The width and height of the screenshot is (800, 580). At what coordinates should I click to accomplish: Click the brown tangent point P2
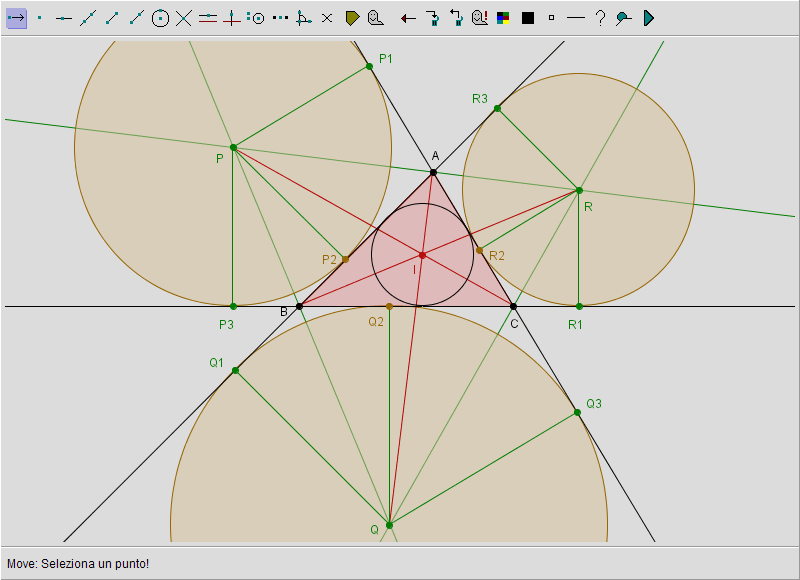(x=345, y=259)
